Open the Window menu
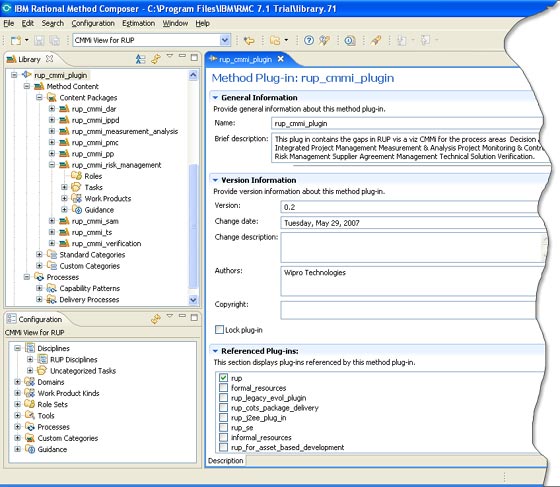The image size is (560, 487). (175, 24)
